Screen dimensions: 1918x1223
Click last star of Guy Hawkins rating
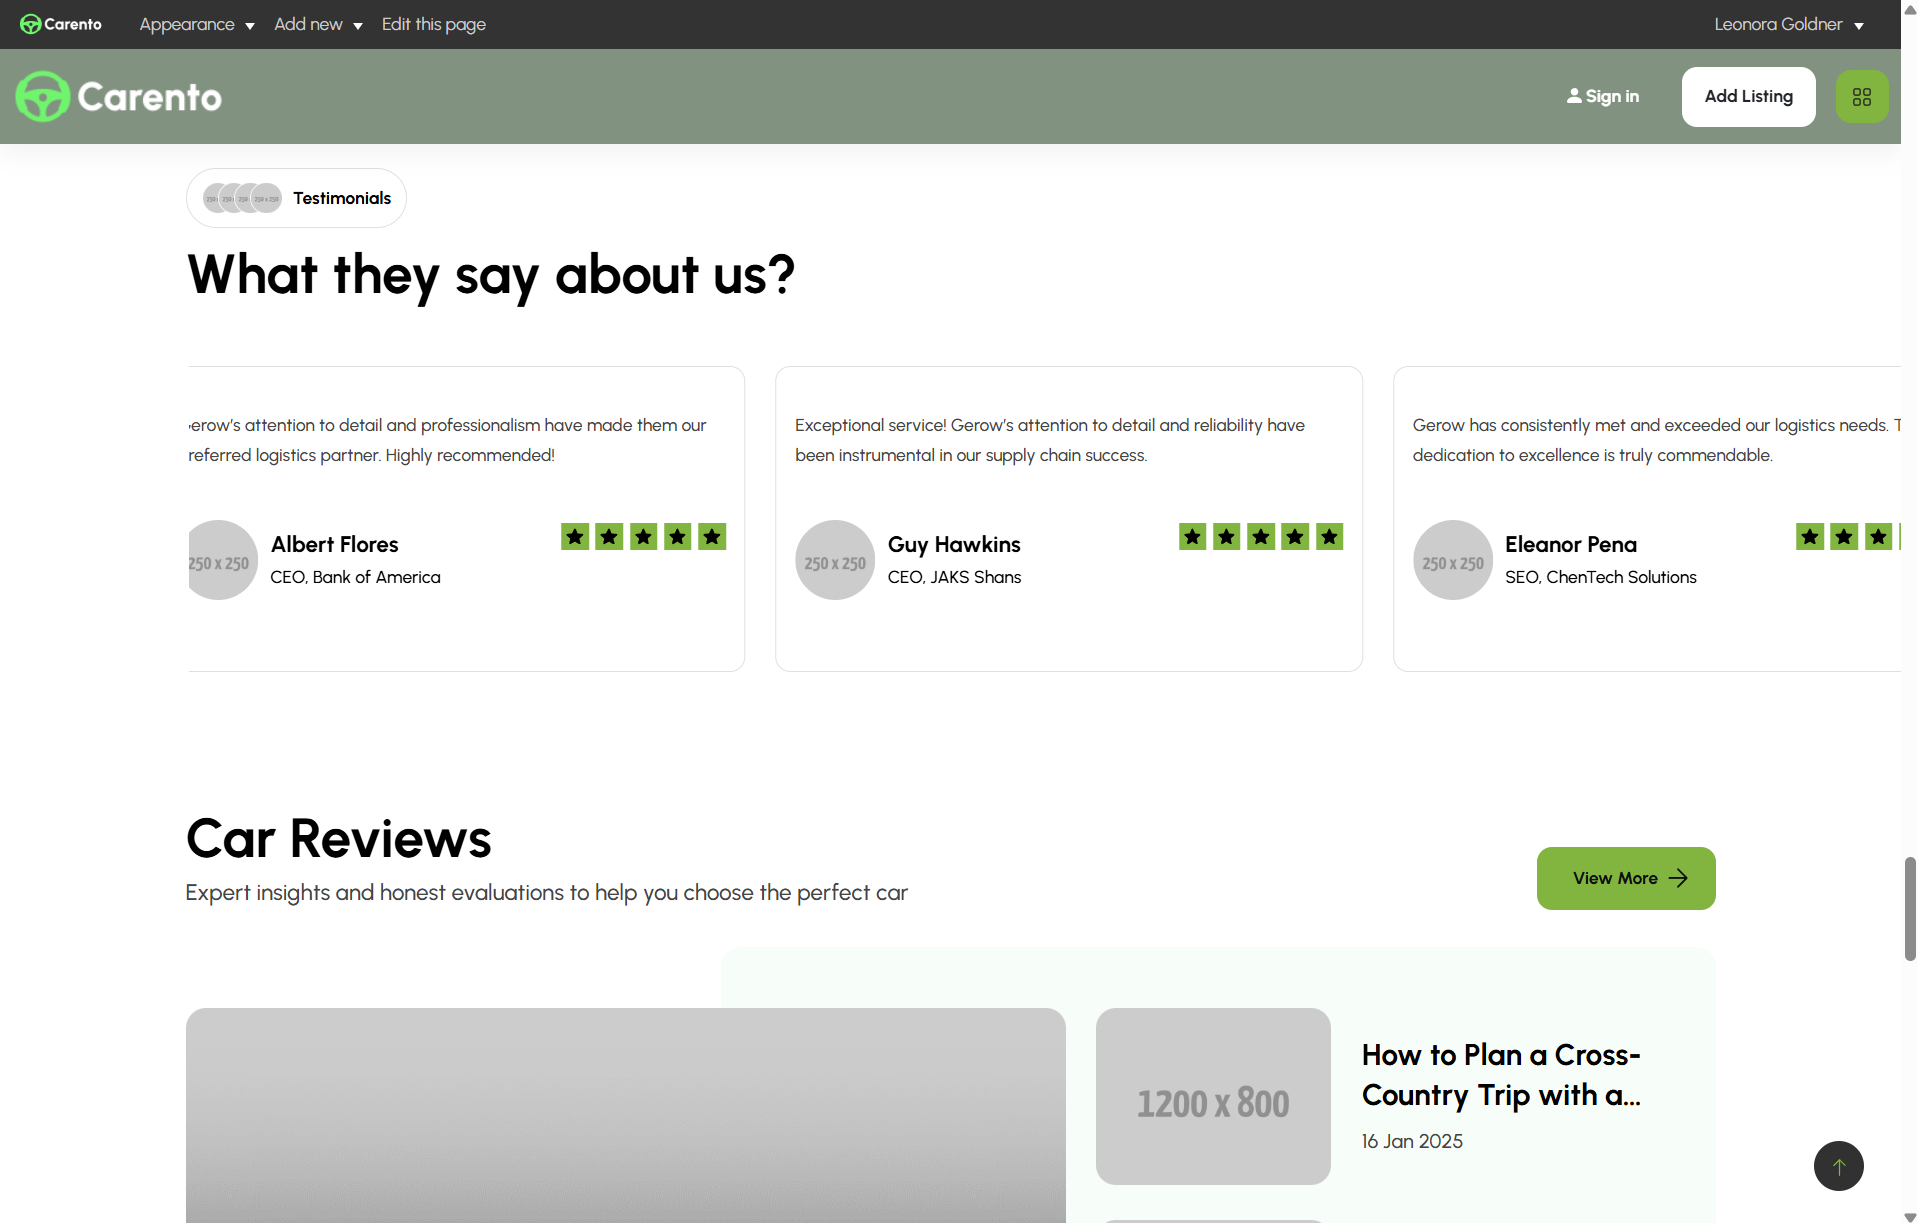tap(1329, 537)
